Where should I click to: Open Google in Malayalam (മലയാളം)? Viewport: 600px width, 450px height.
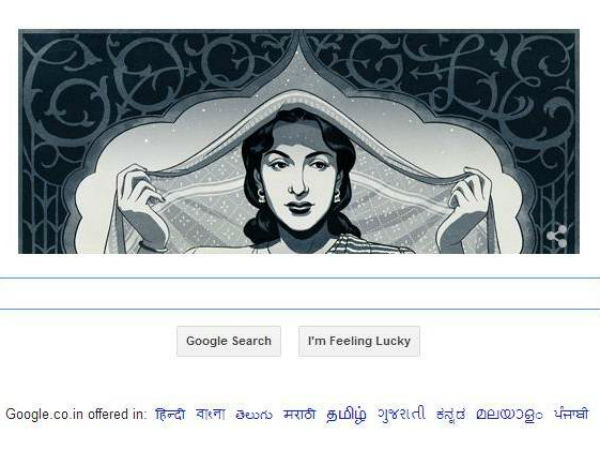pos(509,414)
